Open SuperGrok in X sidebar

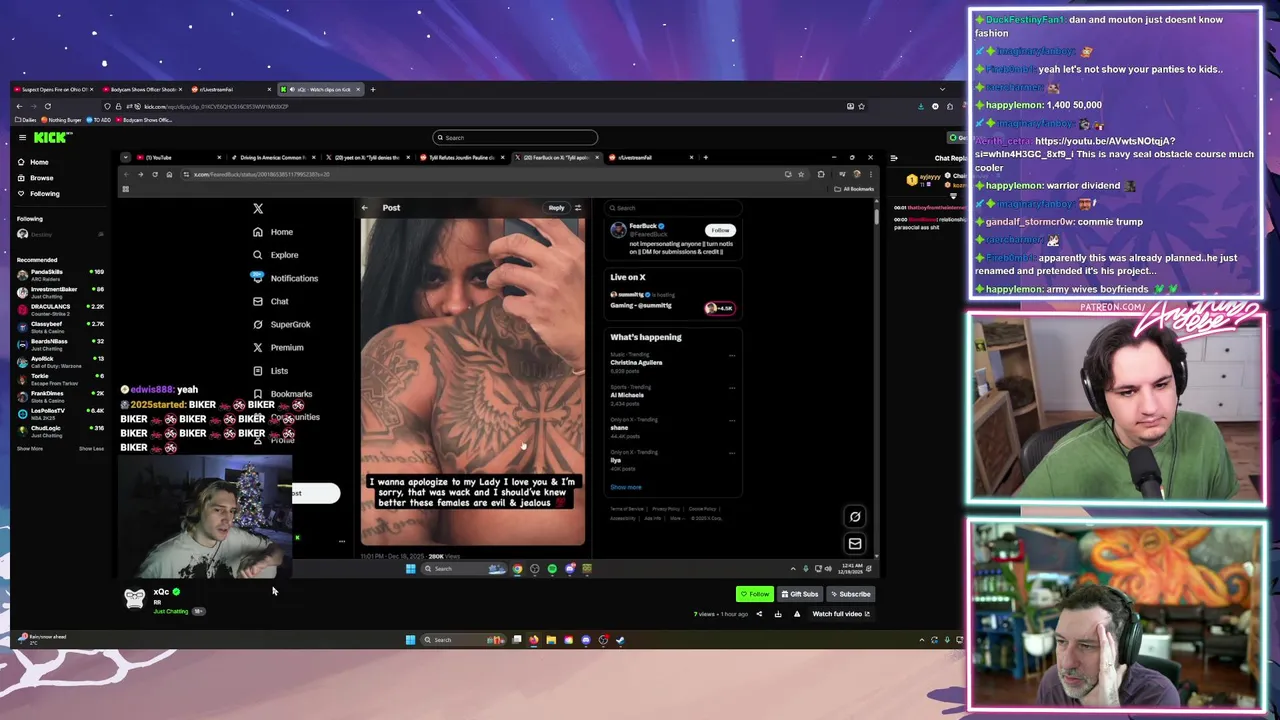tap(281, 324)
